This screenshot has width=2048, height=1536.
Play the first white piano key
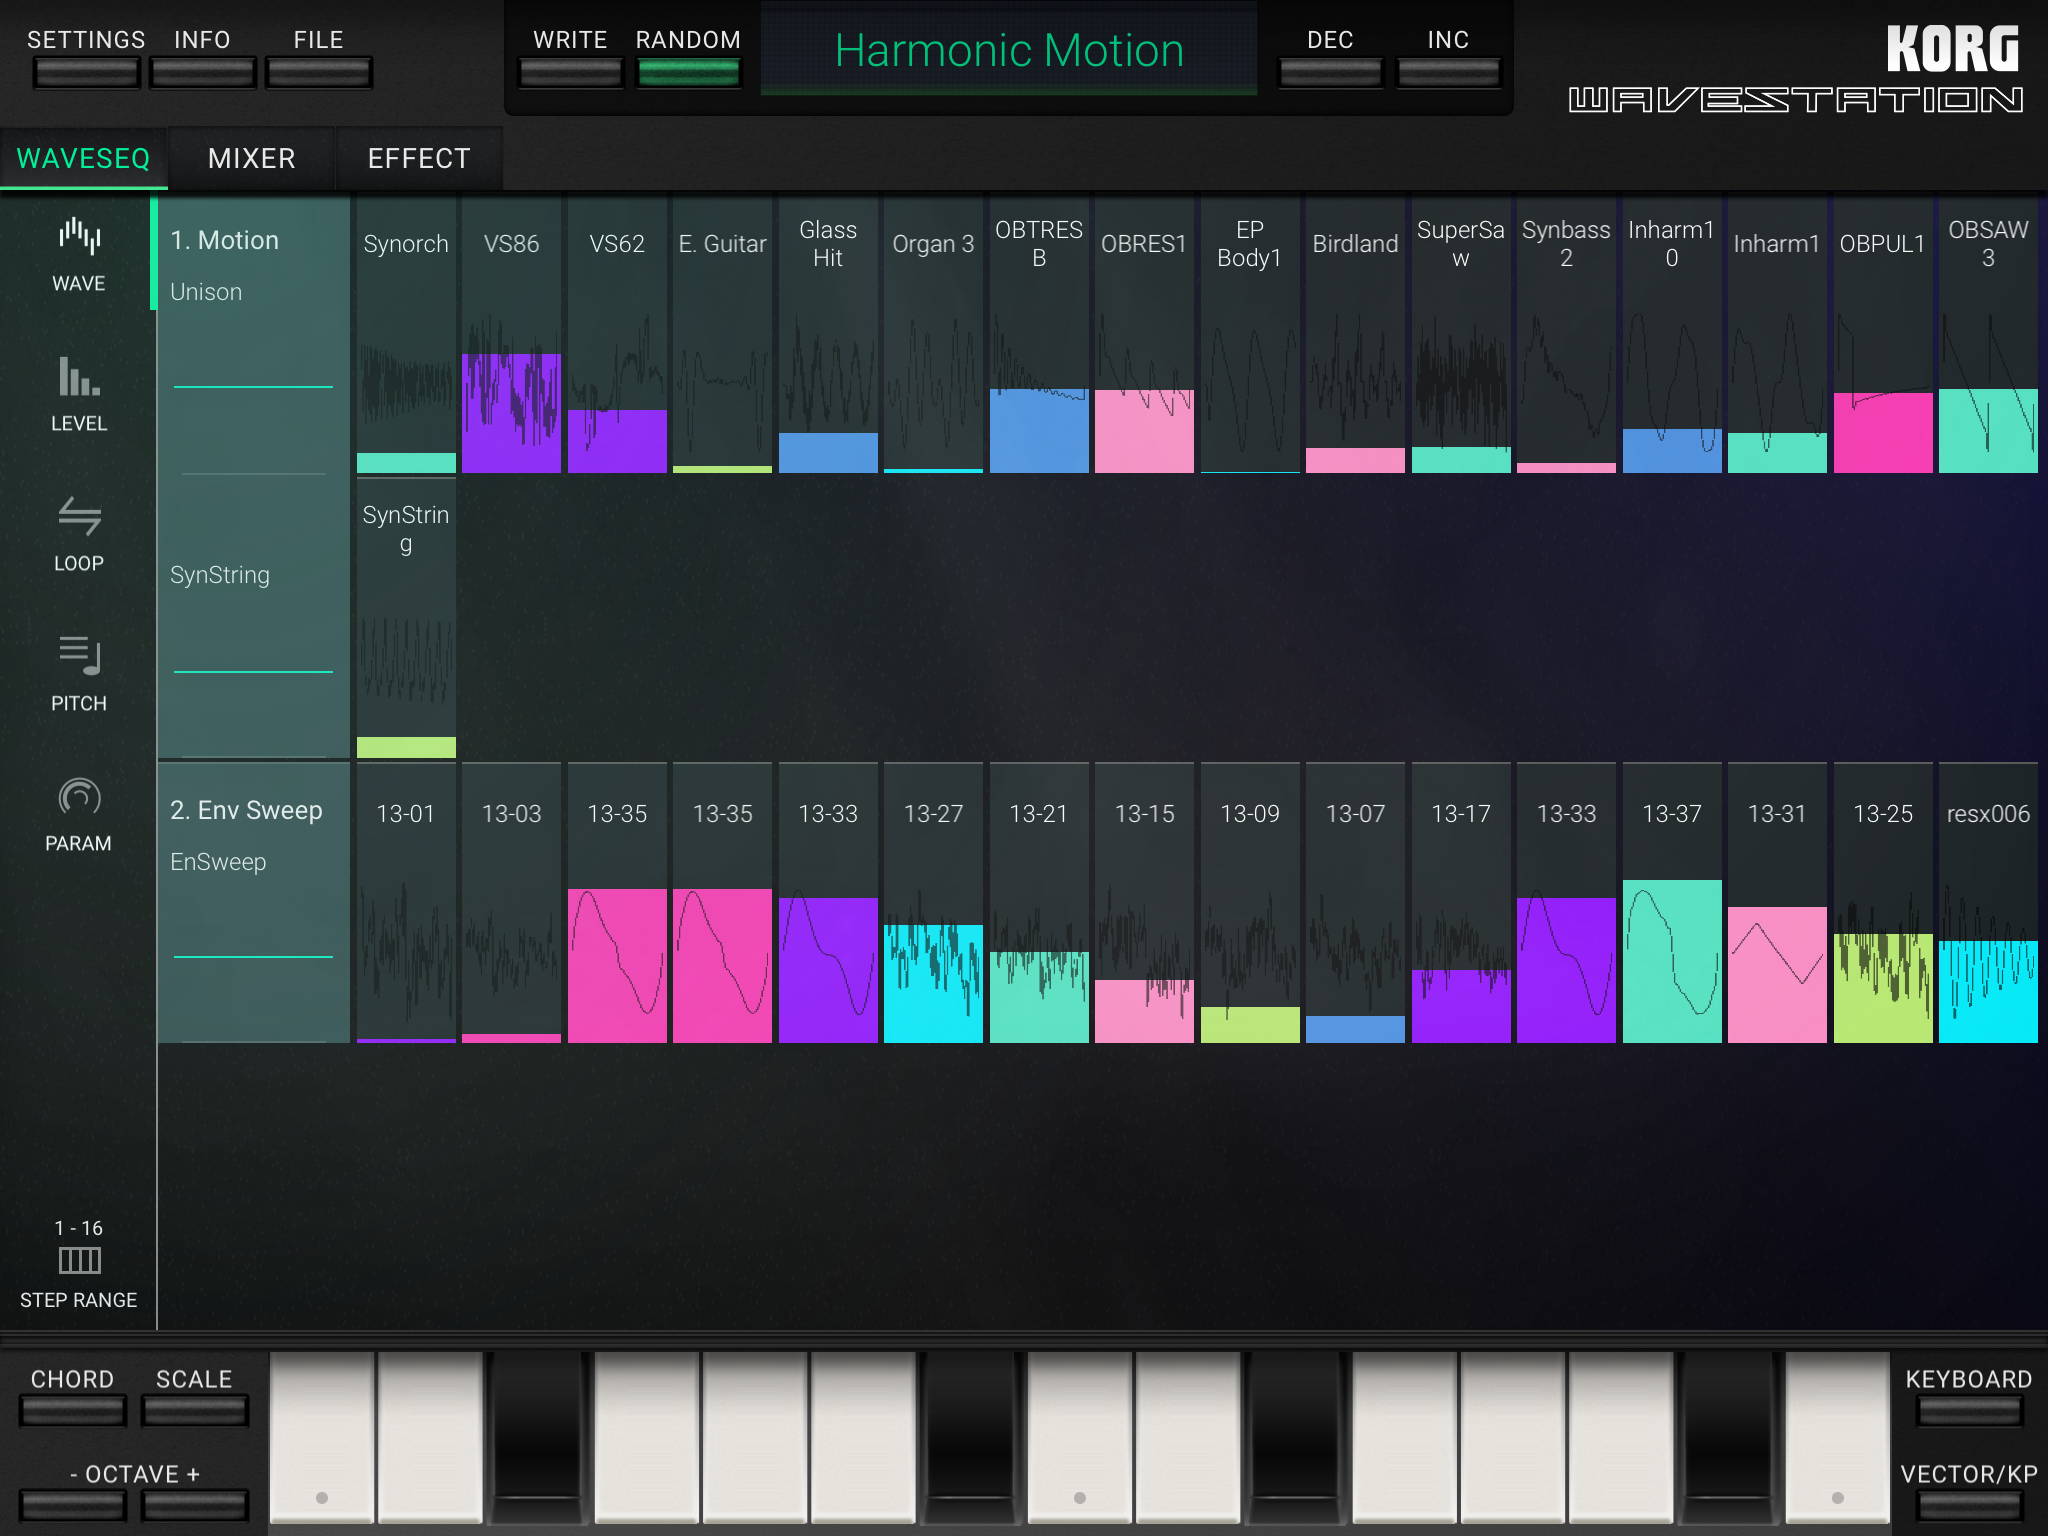321,1438
